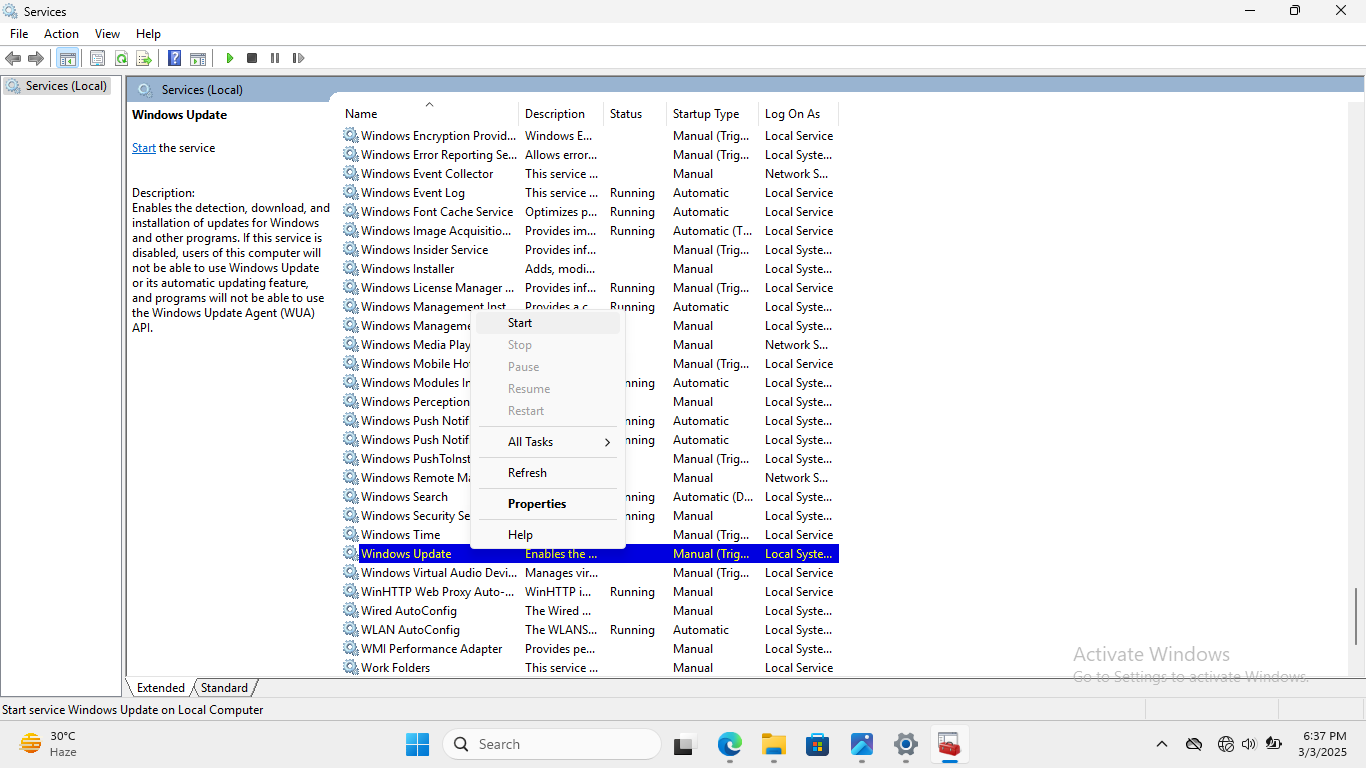
Task: Click the Export List toolbar icon
Action: coord(144,58)
